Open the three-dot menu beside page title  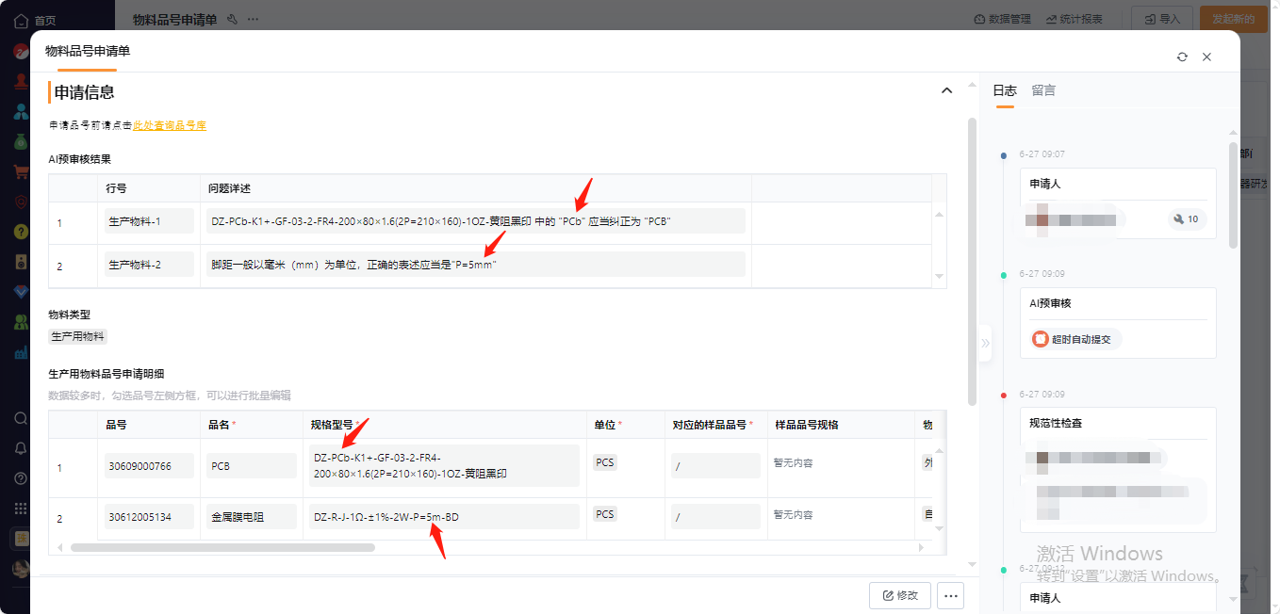click(253, 19)
